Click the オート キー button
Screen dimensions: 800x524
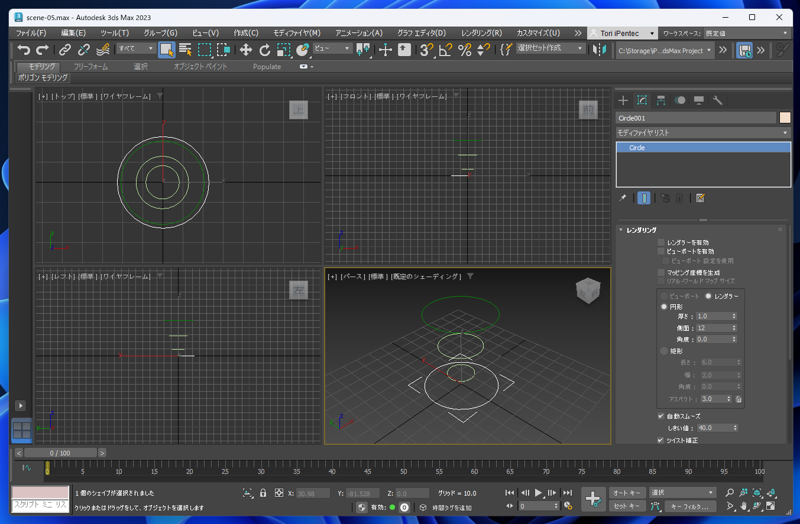pos(627,492)
